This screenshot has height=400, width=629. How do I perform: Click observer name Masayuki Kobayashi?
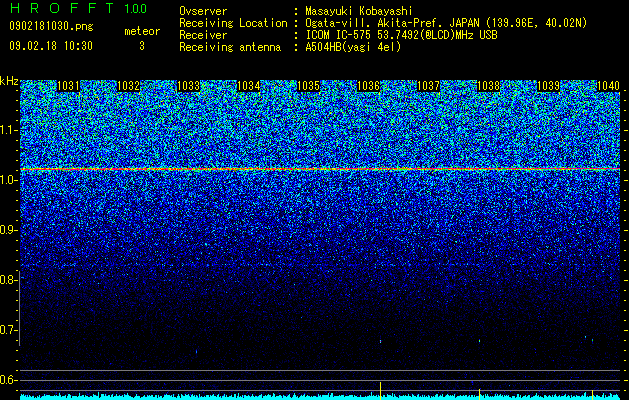359,11
